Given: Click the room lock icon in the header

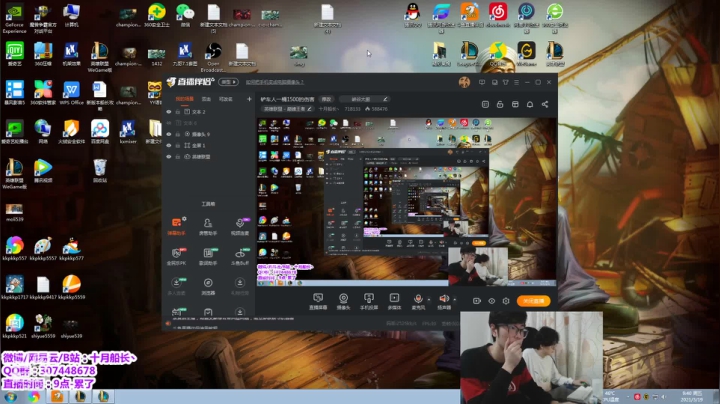Looking at the screenshot, I should coord(500,104).
